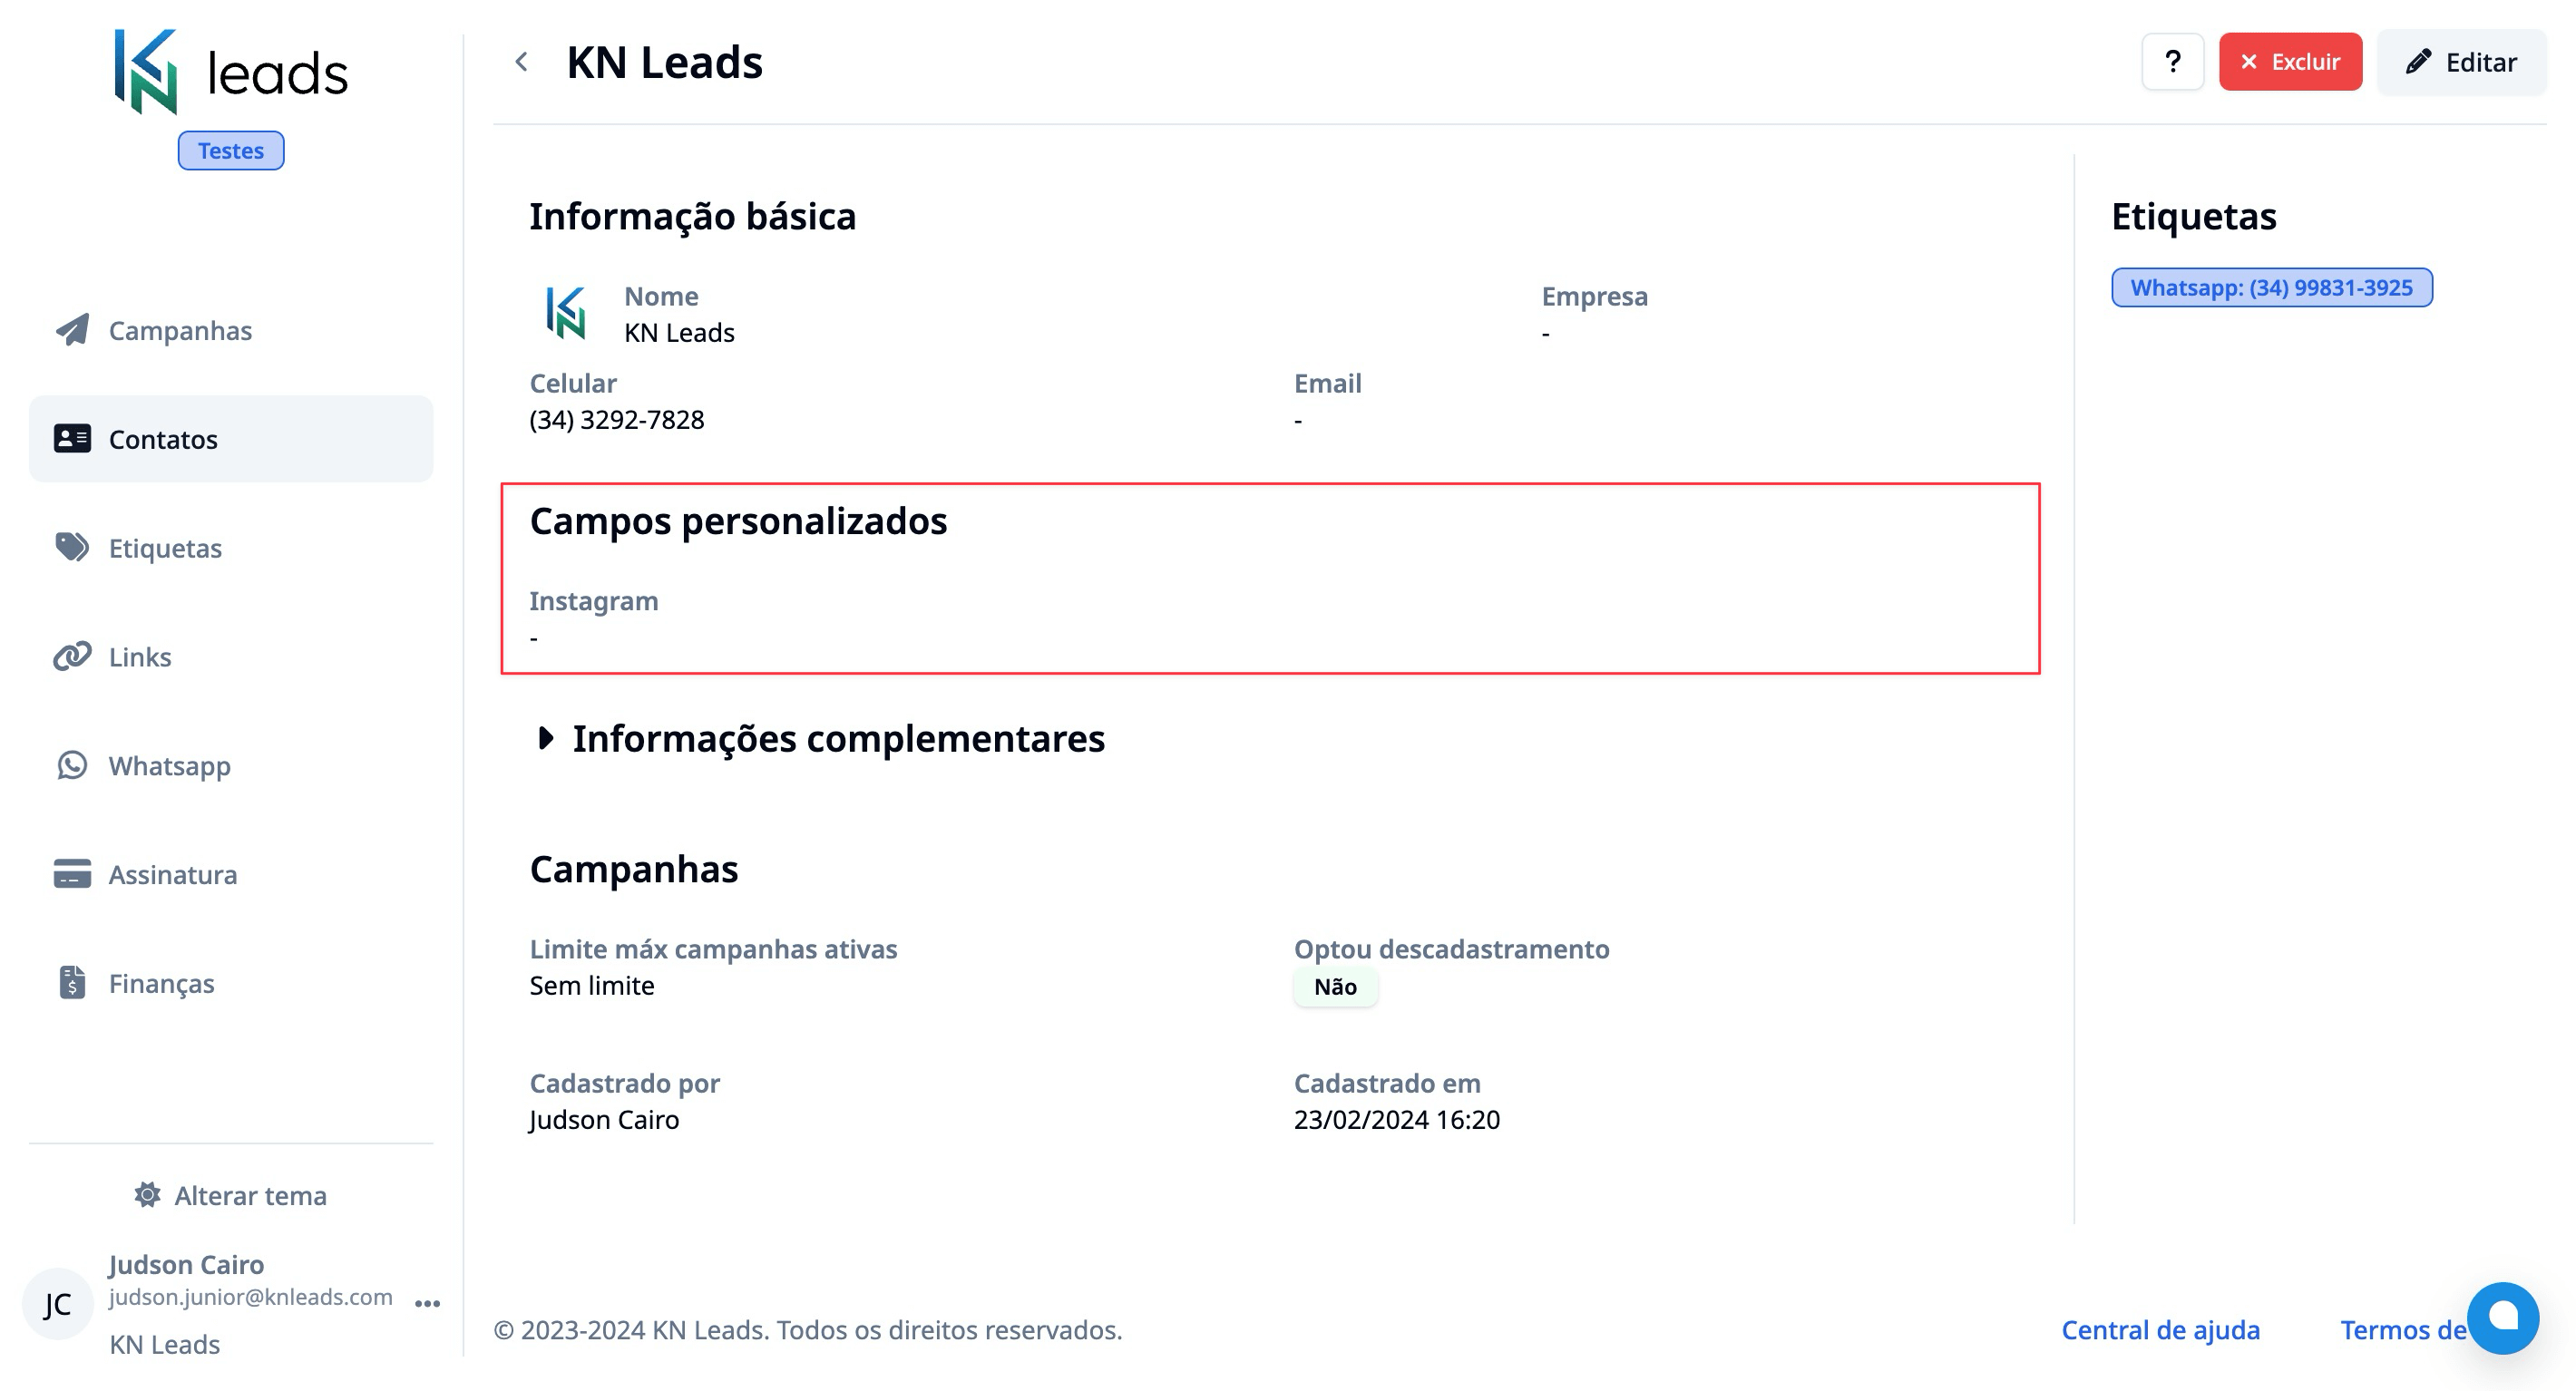The height and width of the screenshot is (1391, 2576).
Task: Open help via the question mark icon
Action: point(2172,62)
